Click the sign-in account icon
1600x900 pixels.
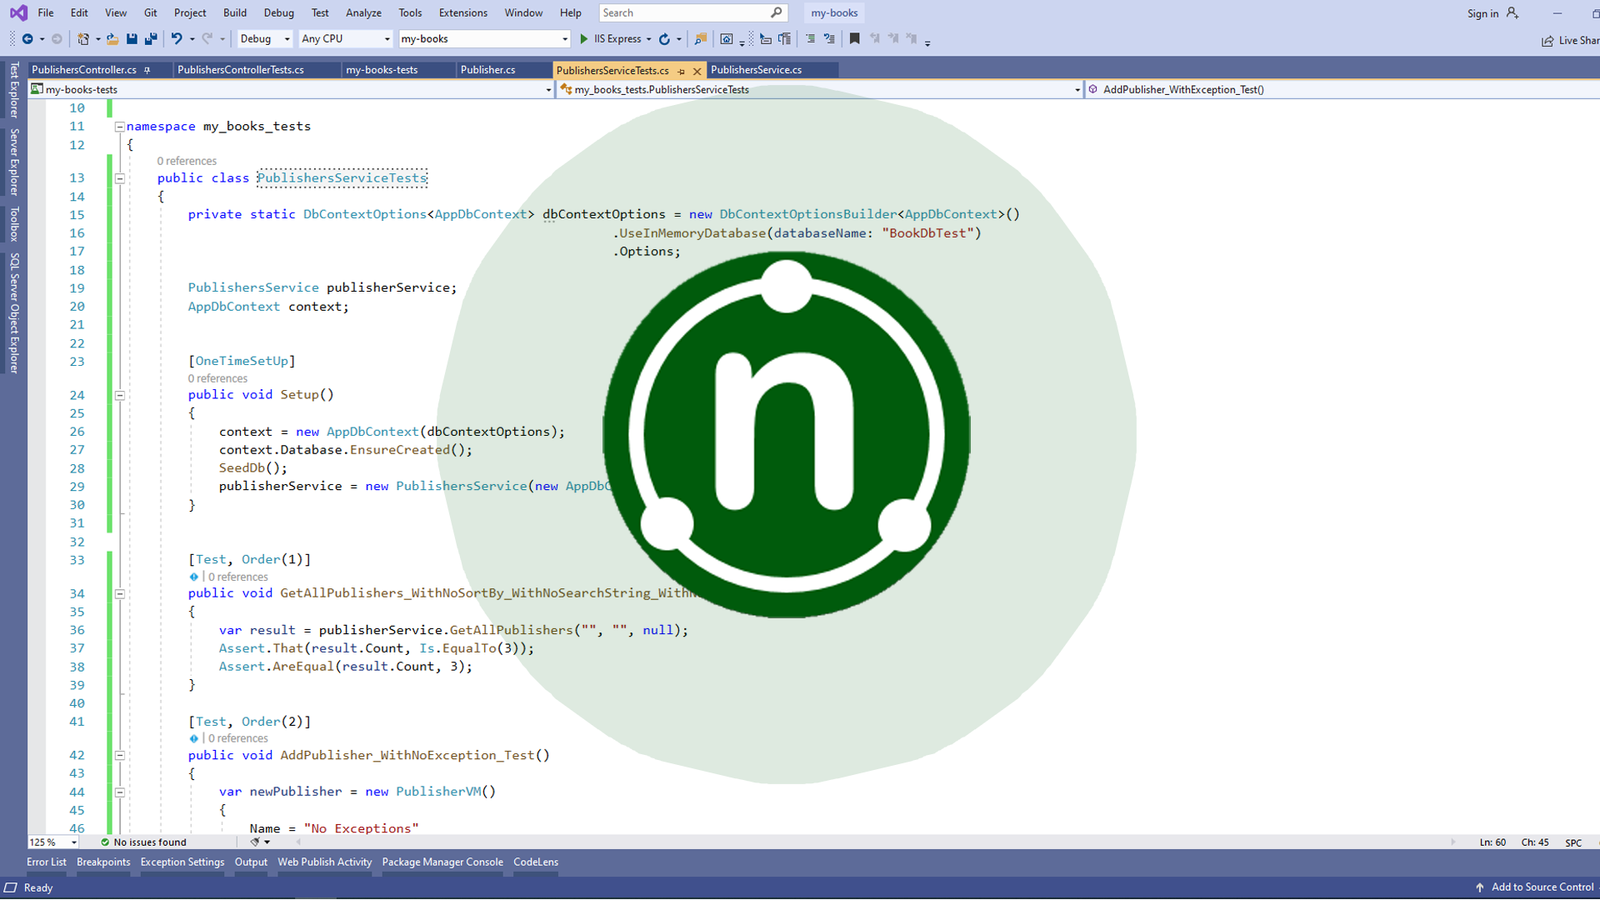pyautogui.click(x=1512, y=13)
